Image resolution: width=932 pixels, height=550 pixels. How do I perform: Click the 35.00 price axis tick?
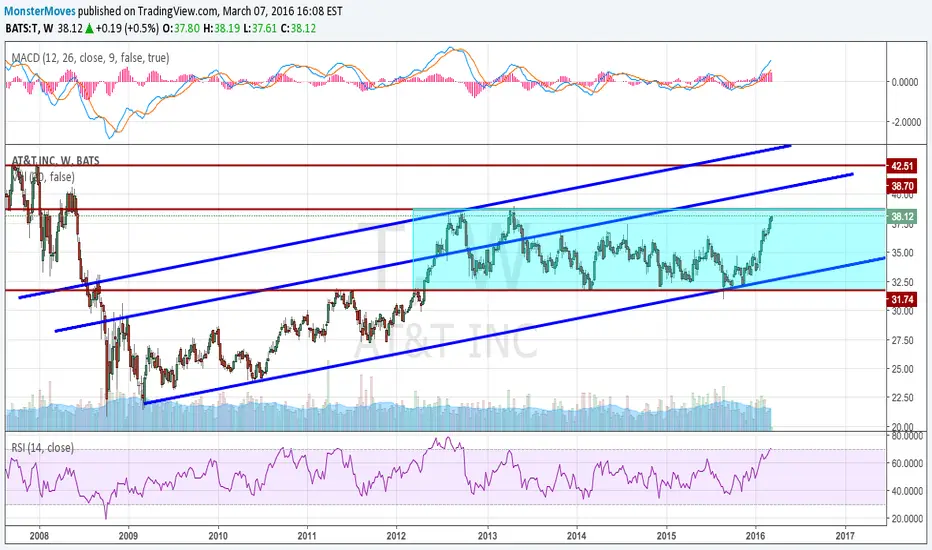[x=902, y=253]
